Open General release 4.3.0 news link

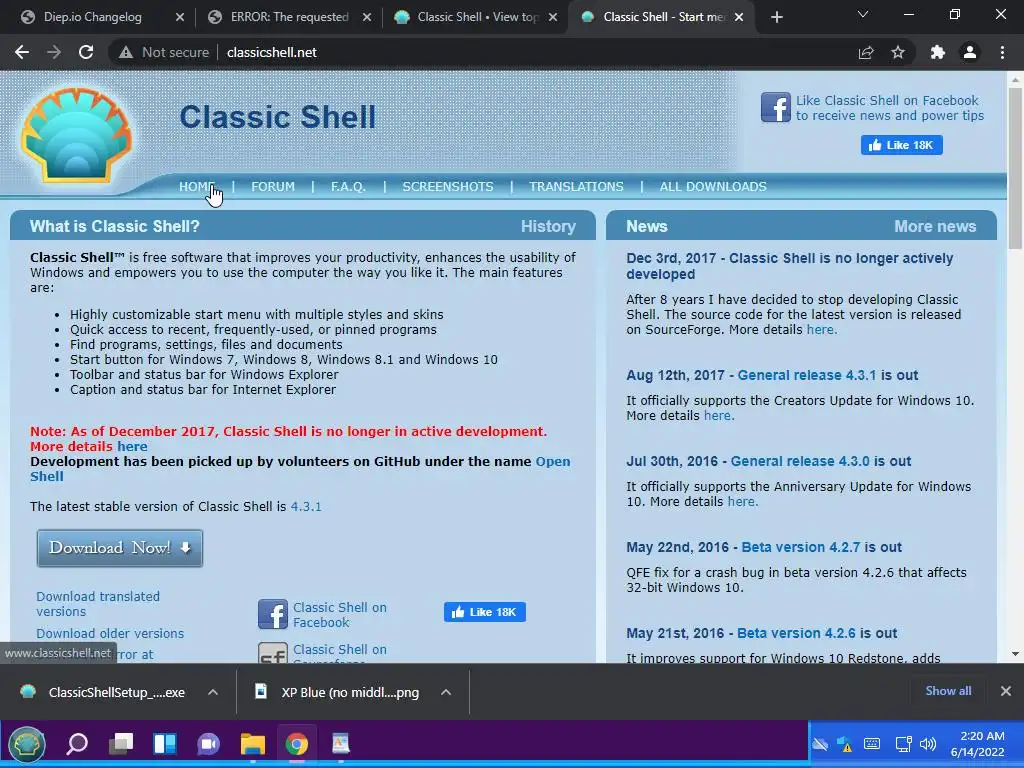[x=800, y=461]
